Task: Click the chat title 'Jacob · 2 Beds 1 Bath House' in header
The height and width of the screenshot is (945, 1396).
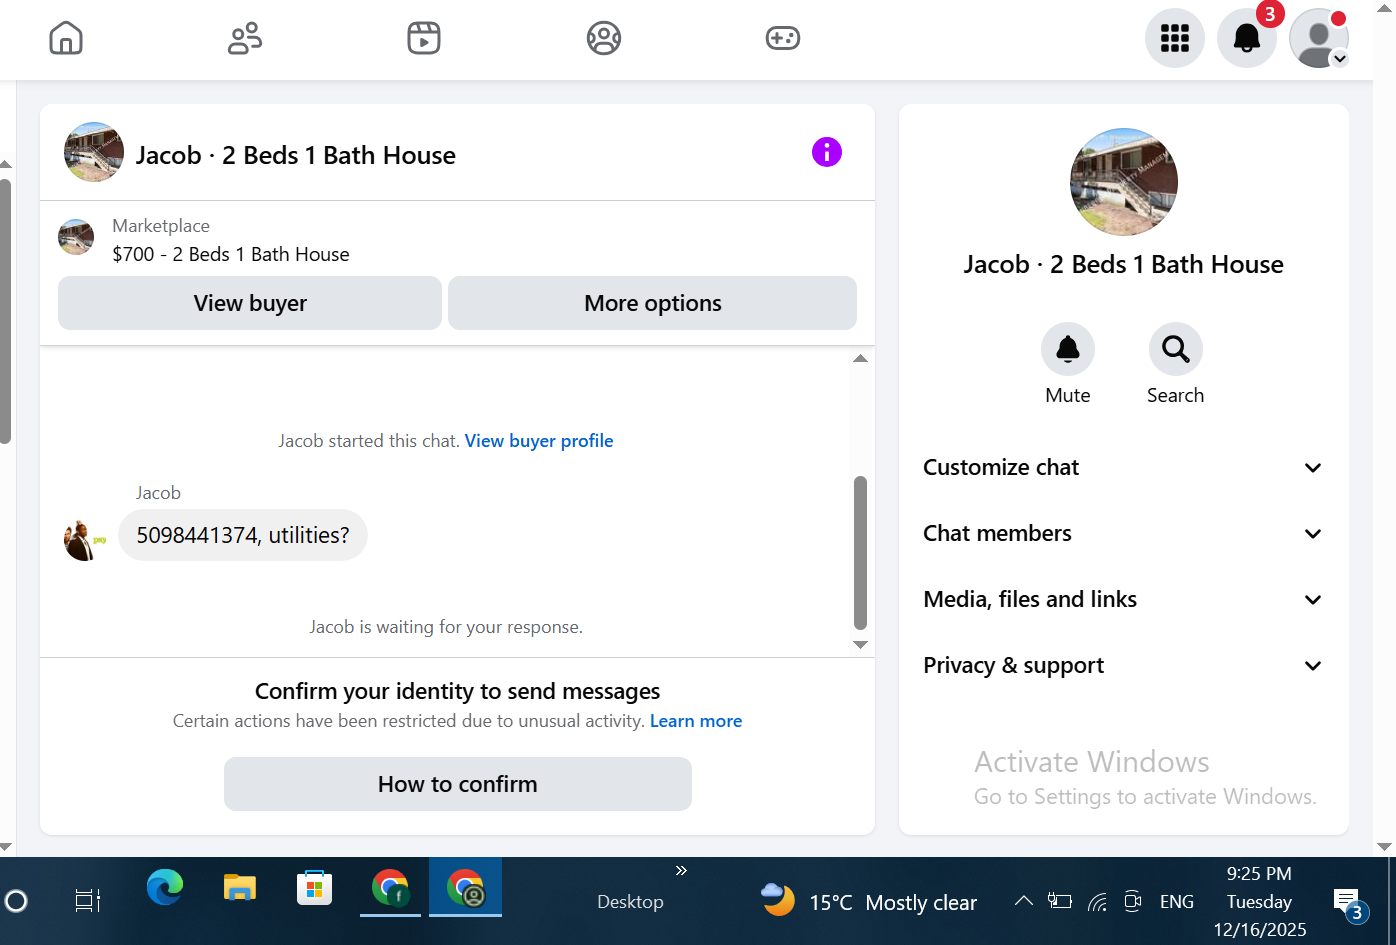Action: tap(296, 155)
